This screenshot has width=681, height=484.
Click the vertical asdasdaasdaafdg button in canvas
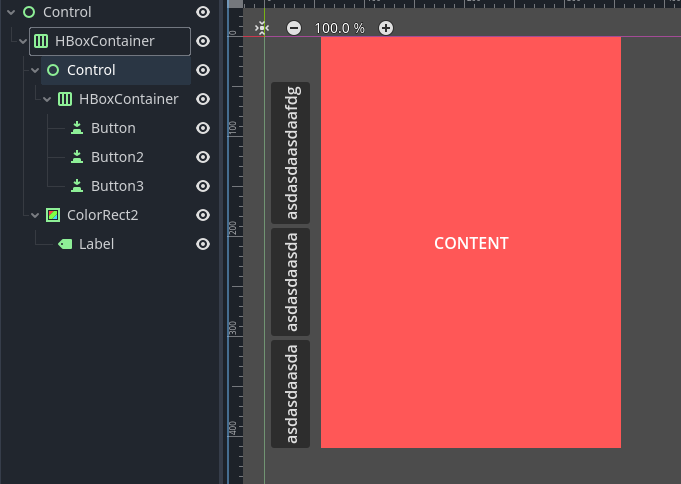pyautogui.click(x=291, y=152)
